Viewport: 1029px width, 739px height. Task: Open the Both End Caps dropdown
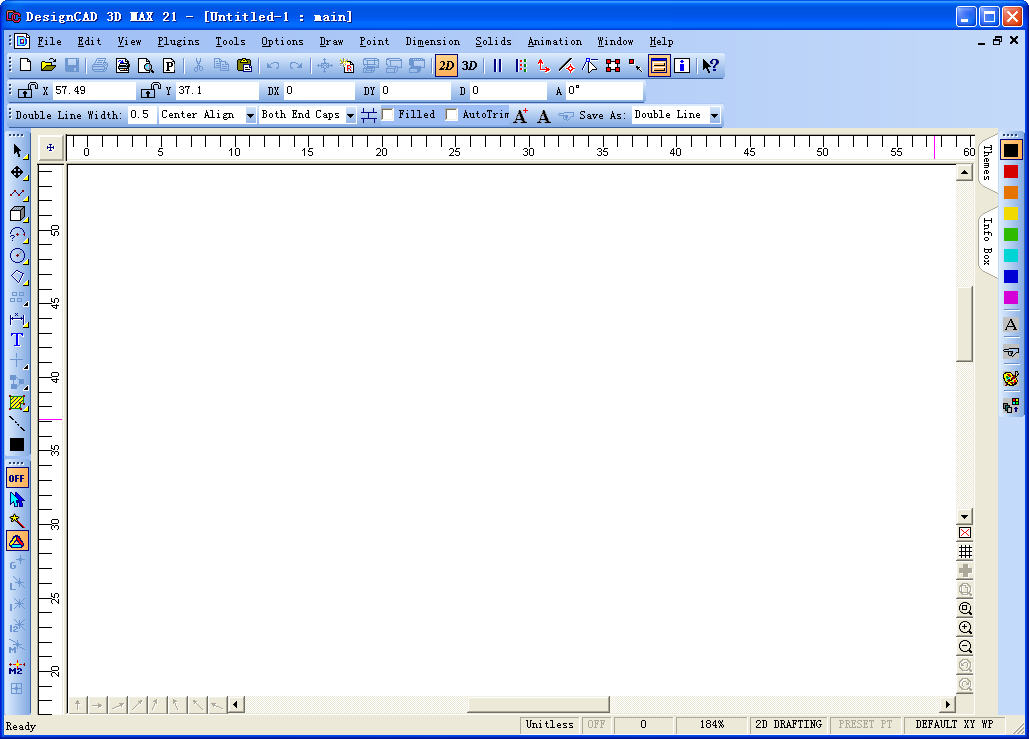[x=350, y=116]
